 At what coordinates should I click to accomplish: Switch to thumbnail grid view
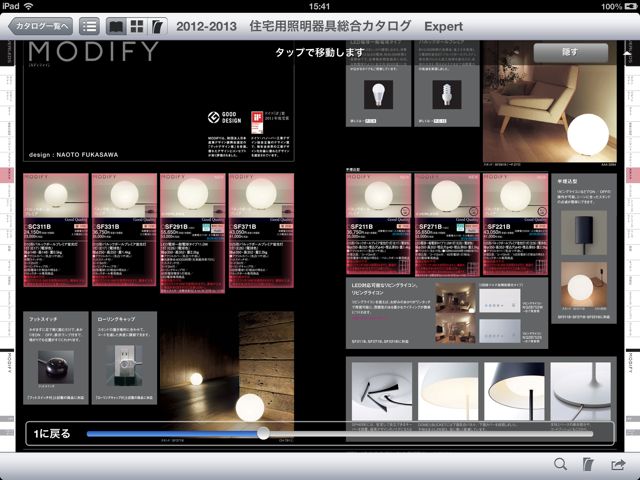click(137, 27)
